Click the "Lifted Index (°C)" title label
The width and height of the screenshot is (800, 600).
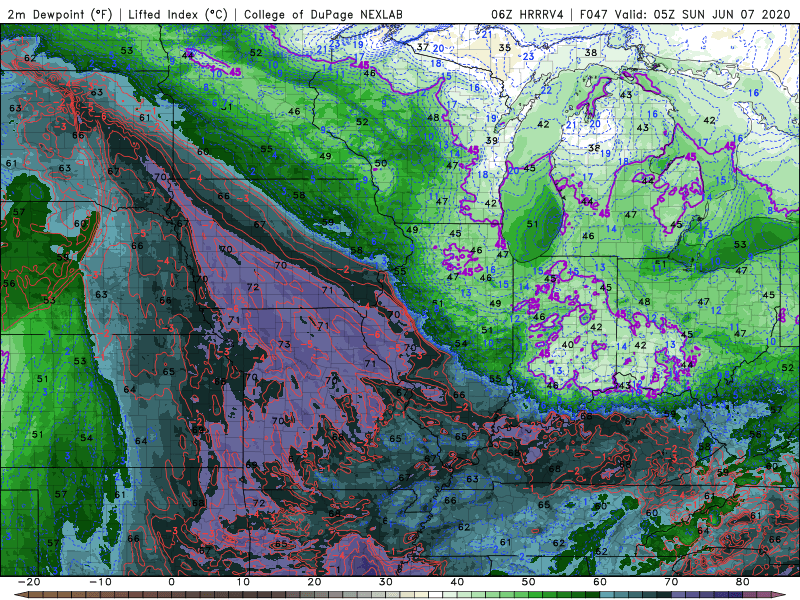click(x=178, y=14)
